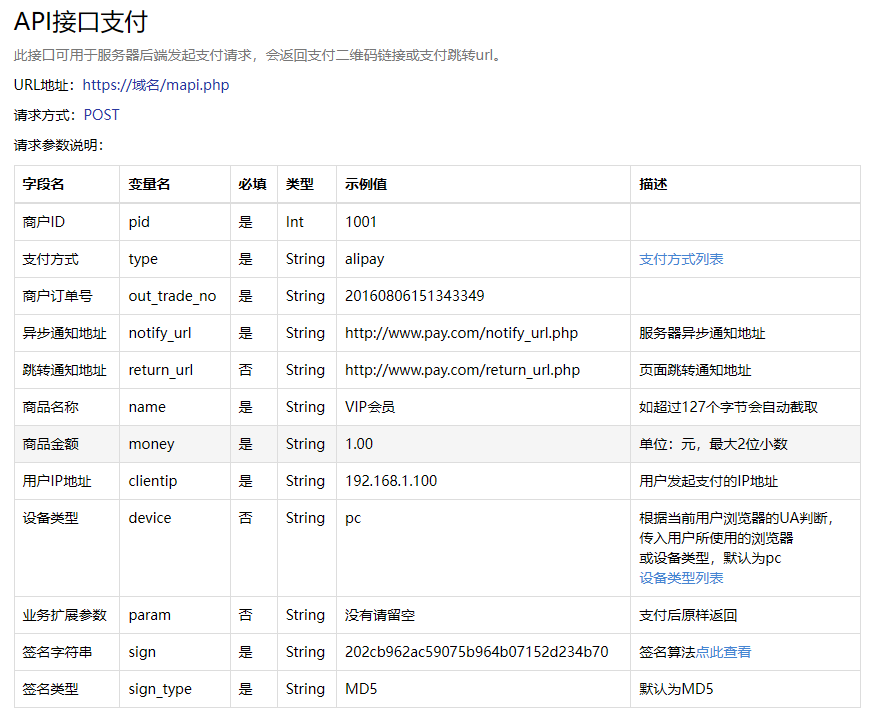The image size is (877, 716).
Task: Click the 字段名 table header
Action: click(x=42, y=184)
